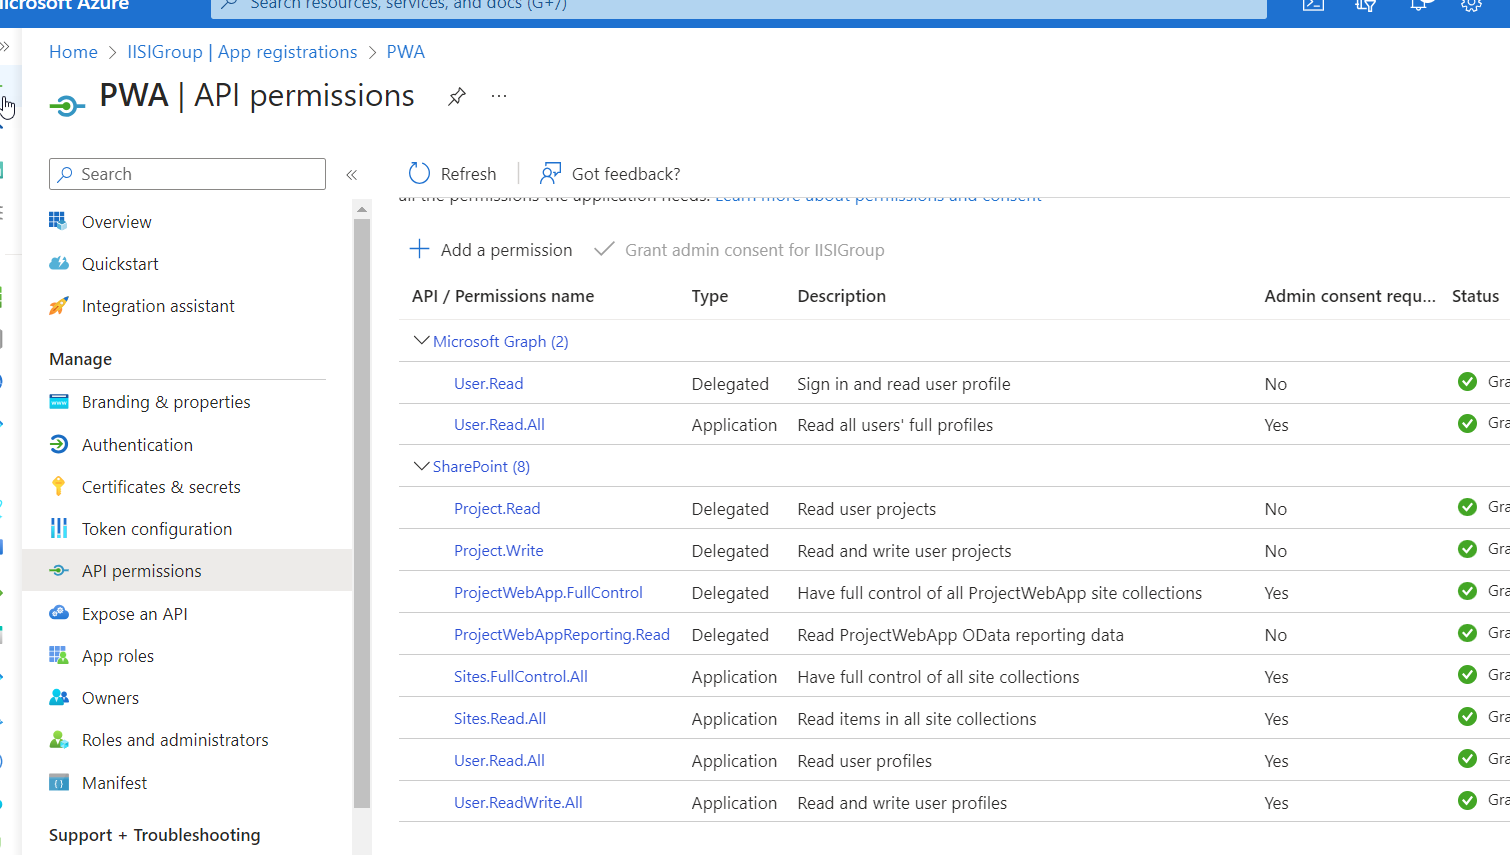Image resolution: width=1510 pixels, height=855 pixels.
Task: Click the granted status checkmark for Project.Read
Action: pos(1467,507)
